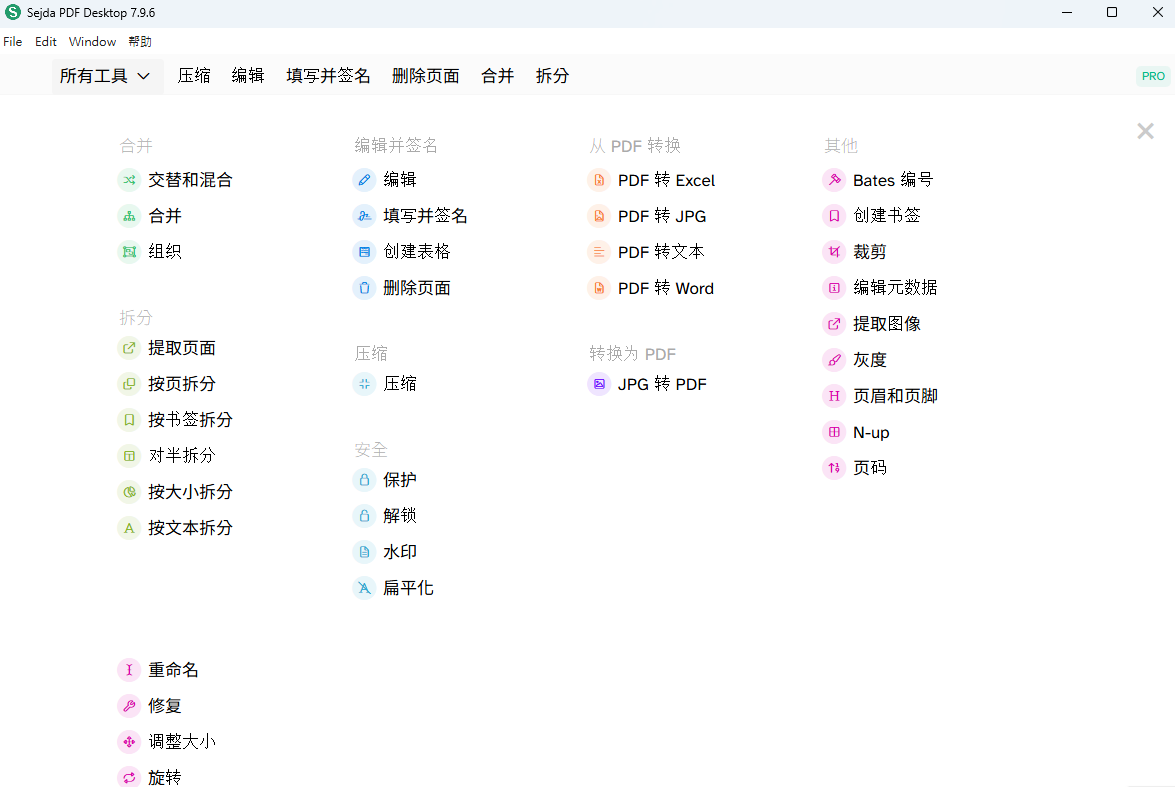The width and height of the screenshot is (1175, 787).
Task: Open the 帮助 menu
Action: tap(140, 42)
